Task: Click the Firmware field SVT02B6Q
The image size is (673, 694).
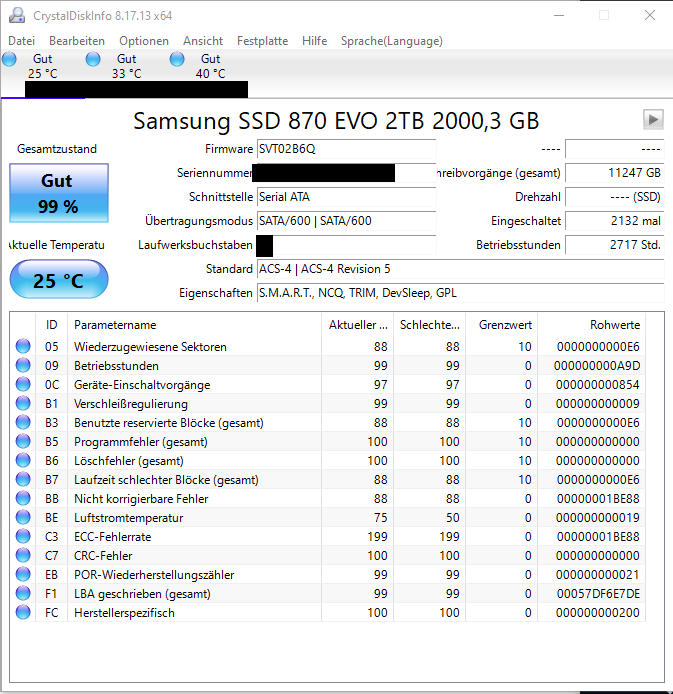Action: point(346,149)
